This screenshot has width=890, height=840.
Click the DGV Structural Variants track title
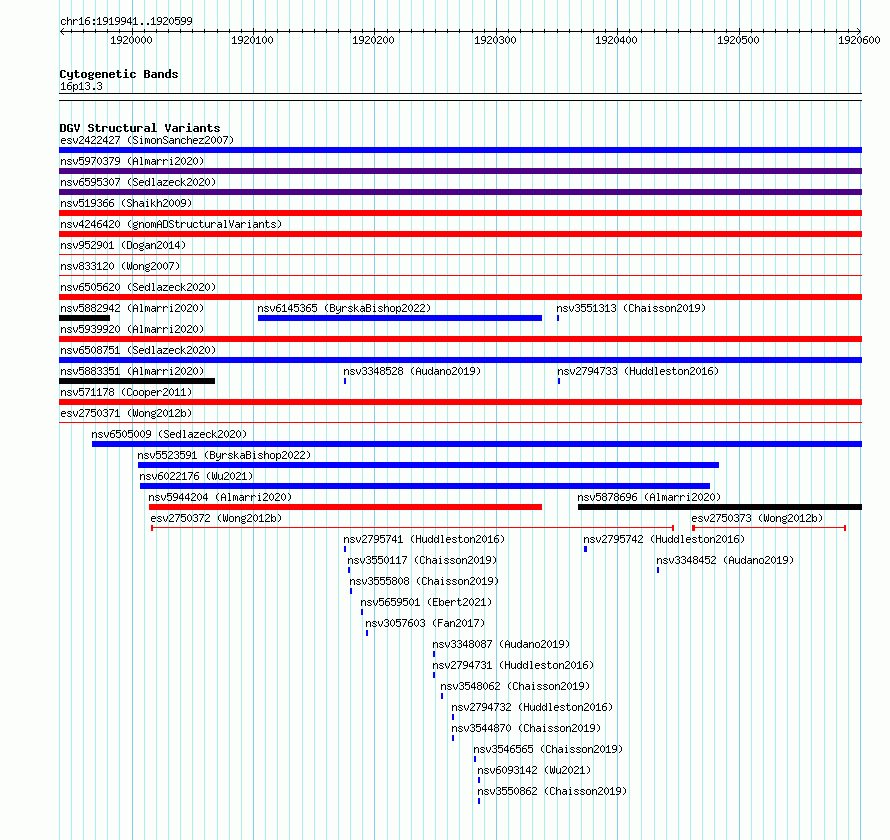pyautogui.click(x=140, y=128)
